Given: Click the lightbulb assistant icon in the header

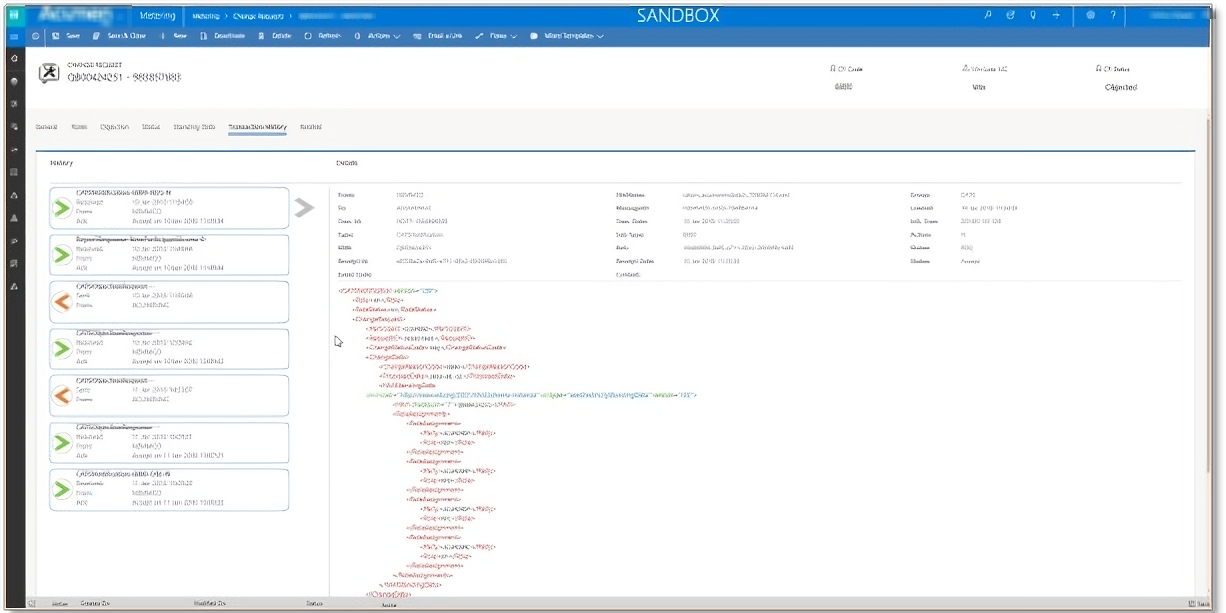Looking at the screenshot, I should coord(1033,15).
